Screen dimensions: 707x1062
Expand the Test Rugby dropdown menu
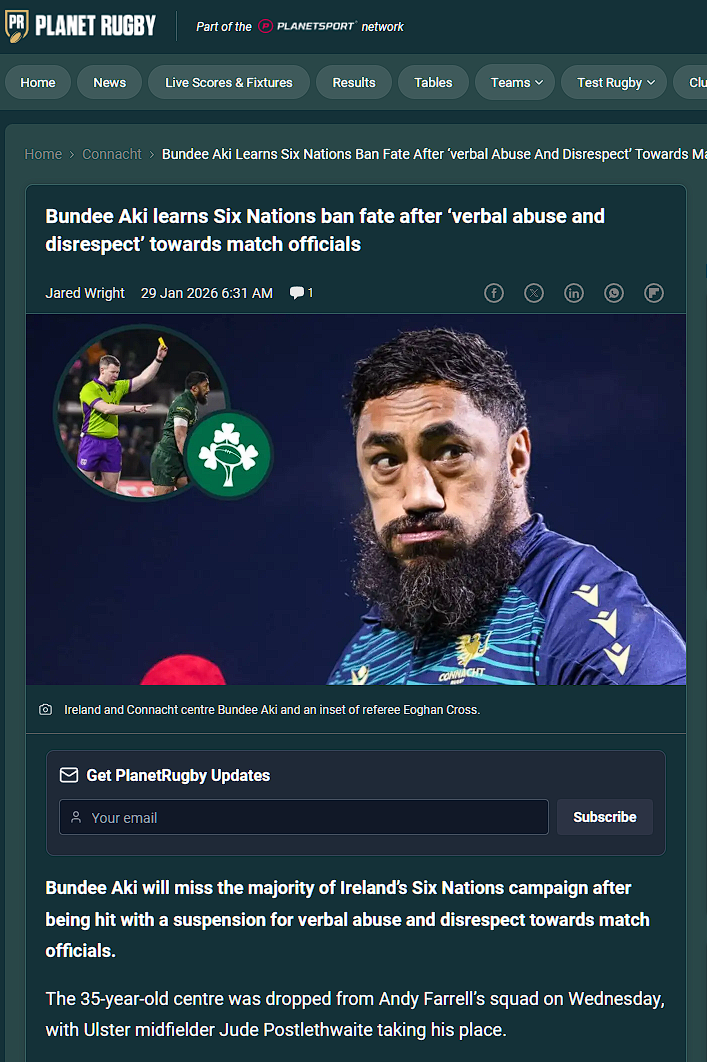[x=615, y=83]
